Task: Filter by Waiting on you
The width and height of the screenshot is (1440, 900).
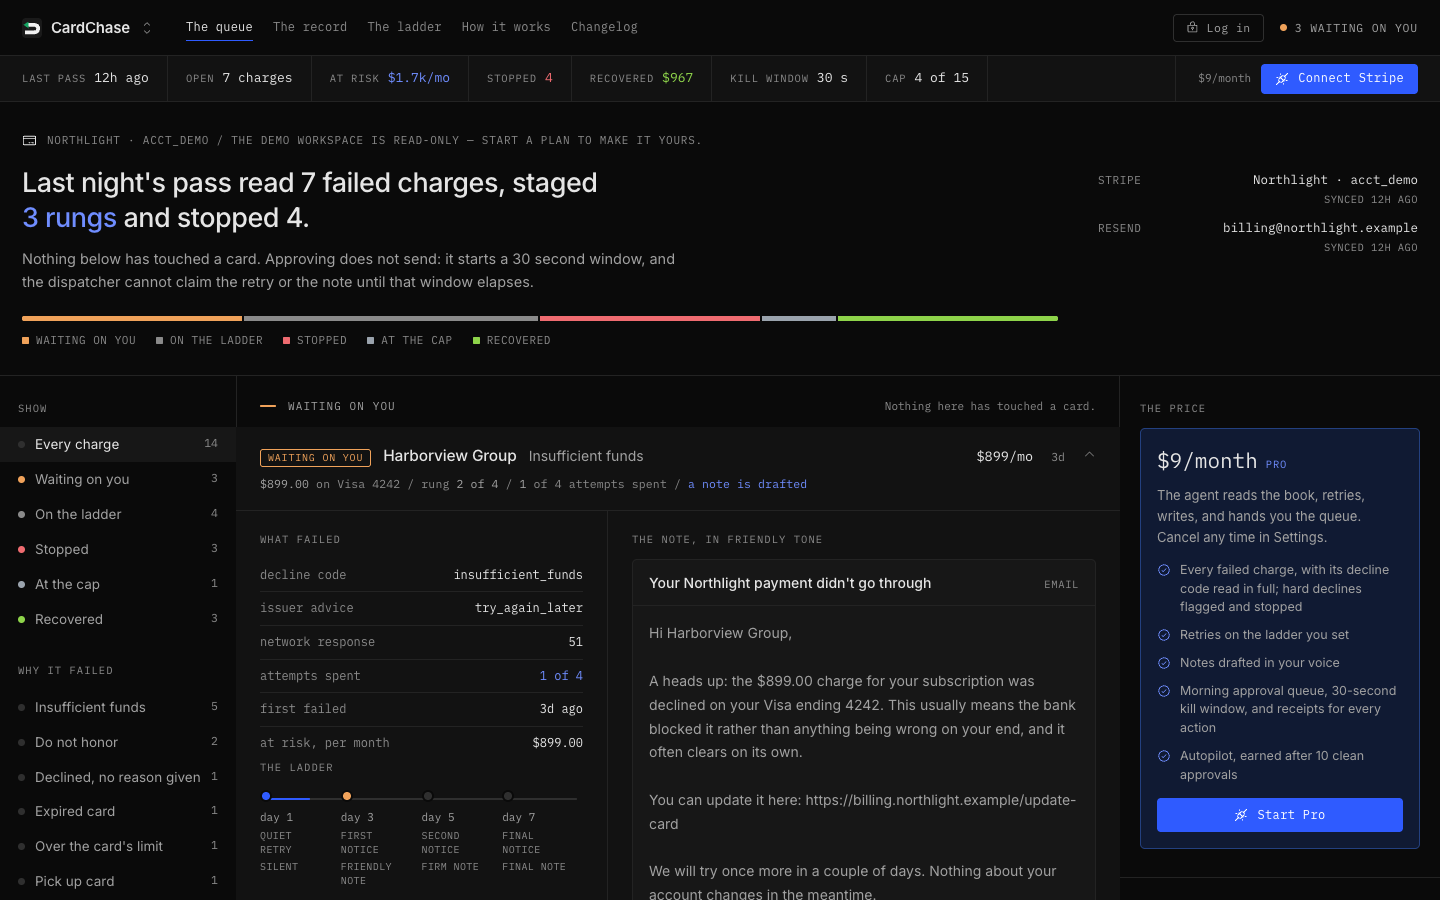Action: click(x=118, y=479)
